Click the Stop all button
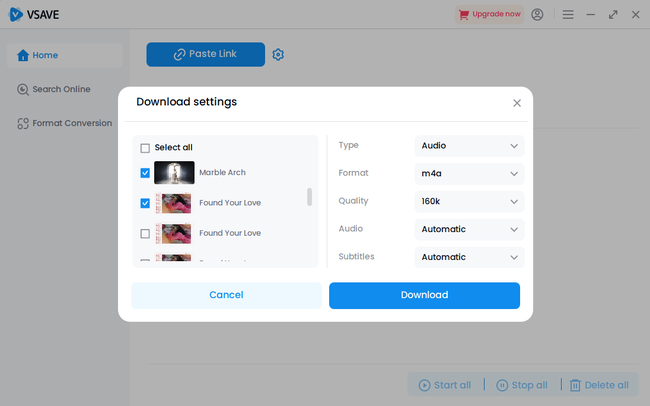Viewport: 650px width, 406px height. click(x=522, y=385)
